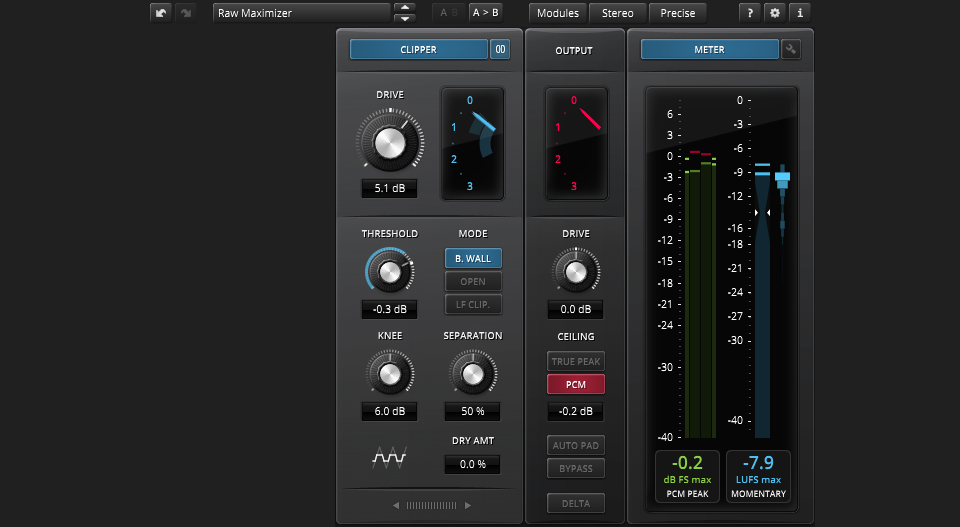Click the KNEE knob
Screen dimensions: 960x527
(390, 373)
